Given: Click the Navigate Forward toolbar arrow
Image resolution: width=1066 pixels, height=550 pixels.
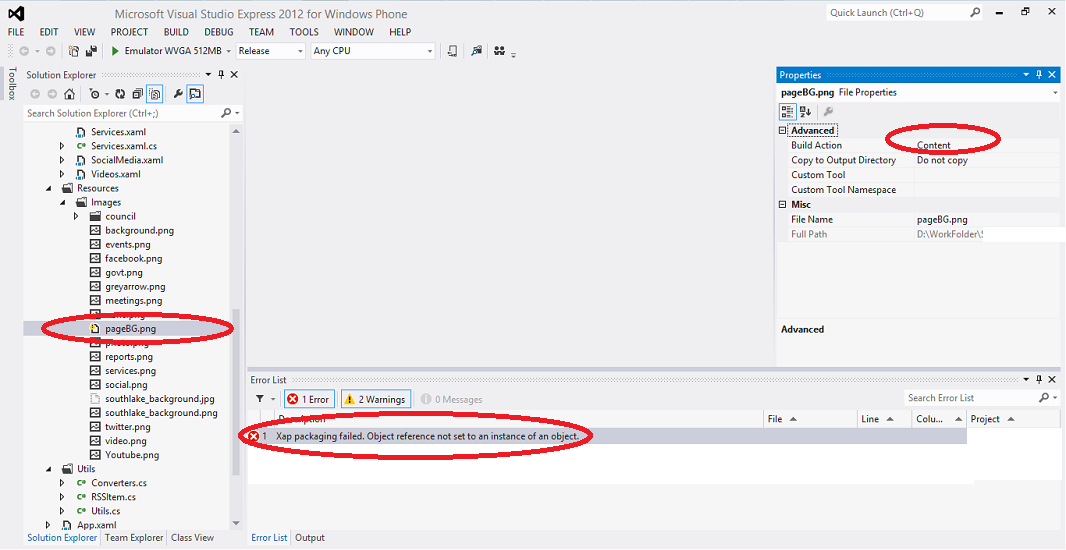Looking at the screenshot, I should (50, 51).
